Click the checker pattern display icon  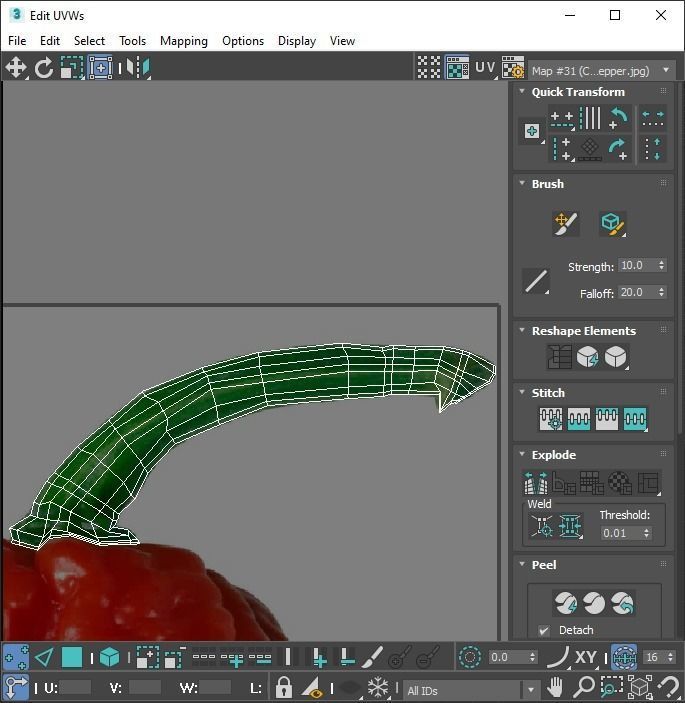[x=429, y=67]
